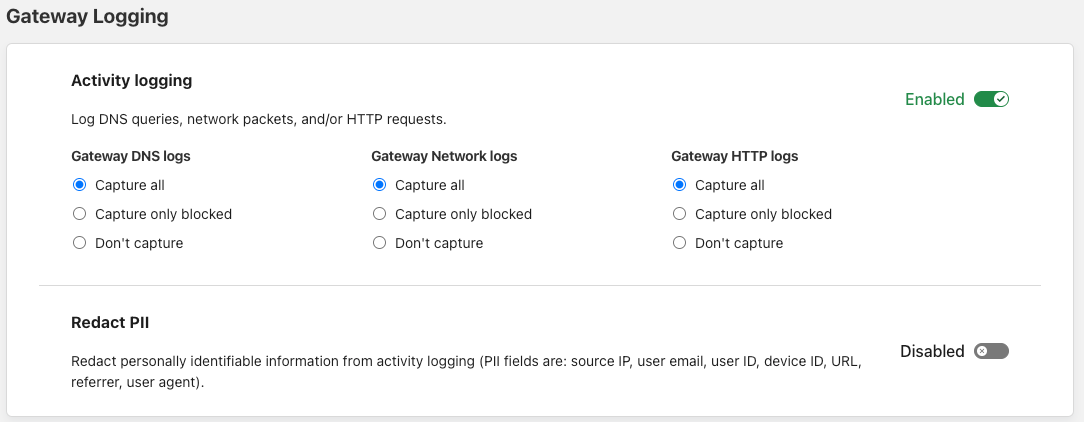Choose Don't capture for Network logs
The image size is (1084, 422).
380,243
